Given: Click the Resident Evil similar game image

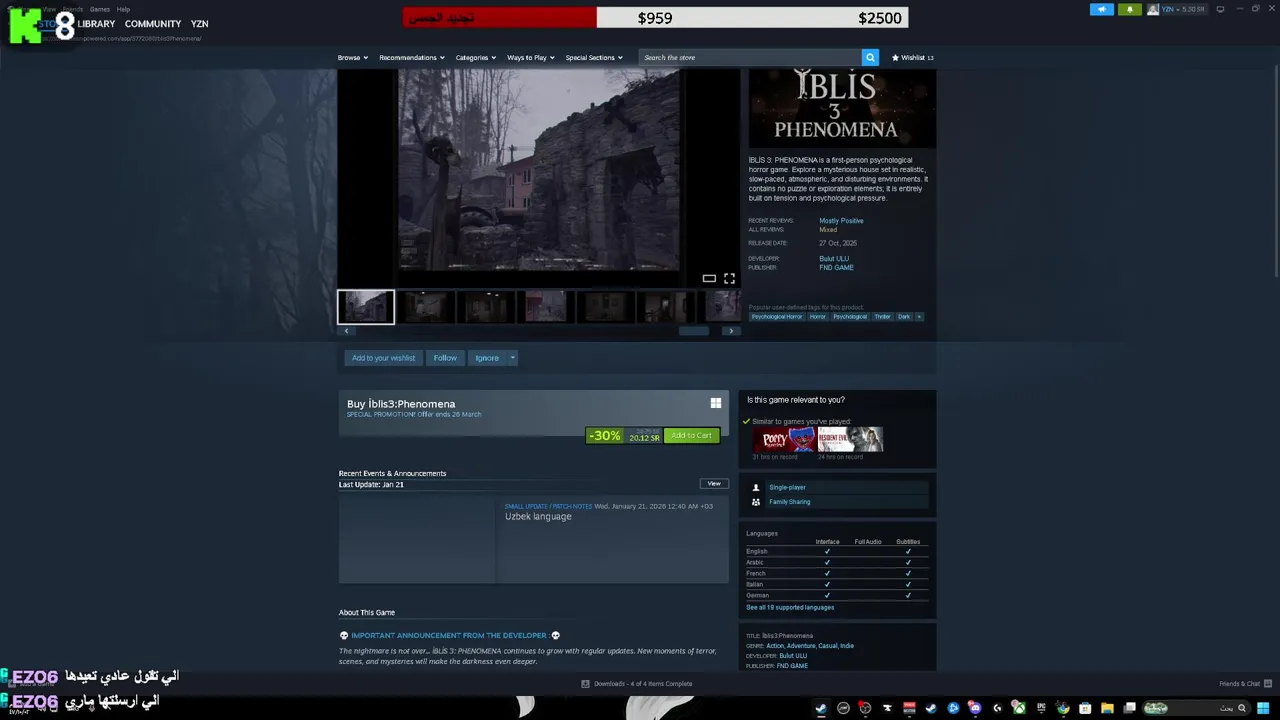Looking at the screenshot, I should coord(850,440).
